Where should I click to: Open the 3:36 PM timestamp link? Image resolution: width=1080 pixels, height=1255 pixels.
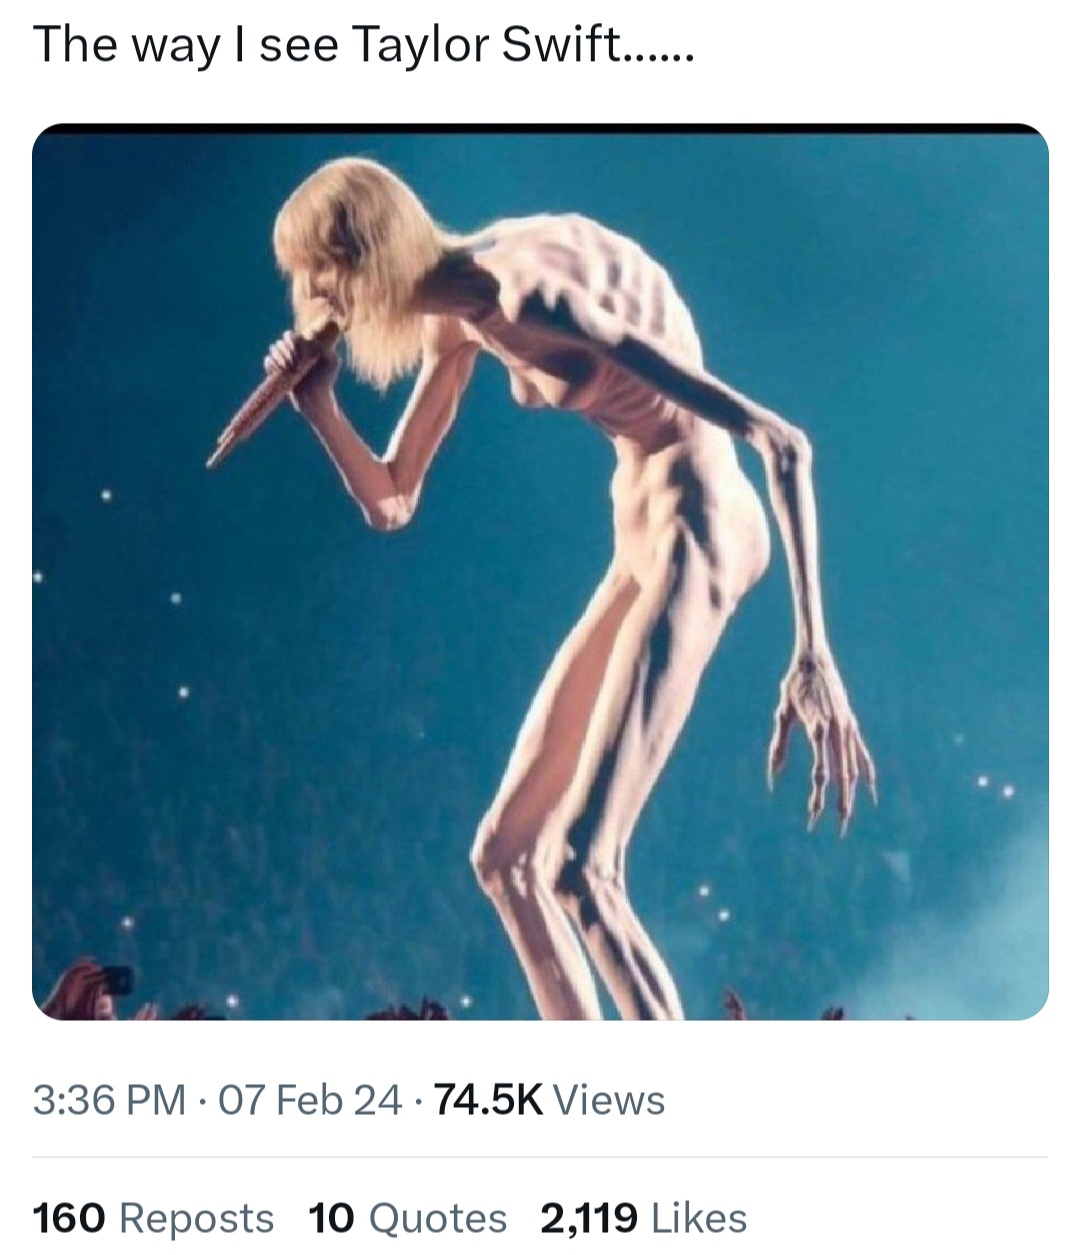[109, 1100]
